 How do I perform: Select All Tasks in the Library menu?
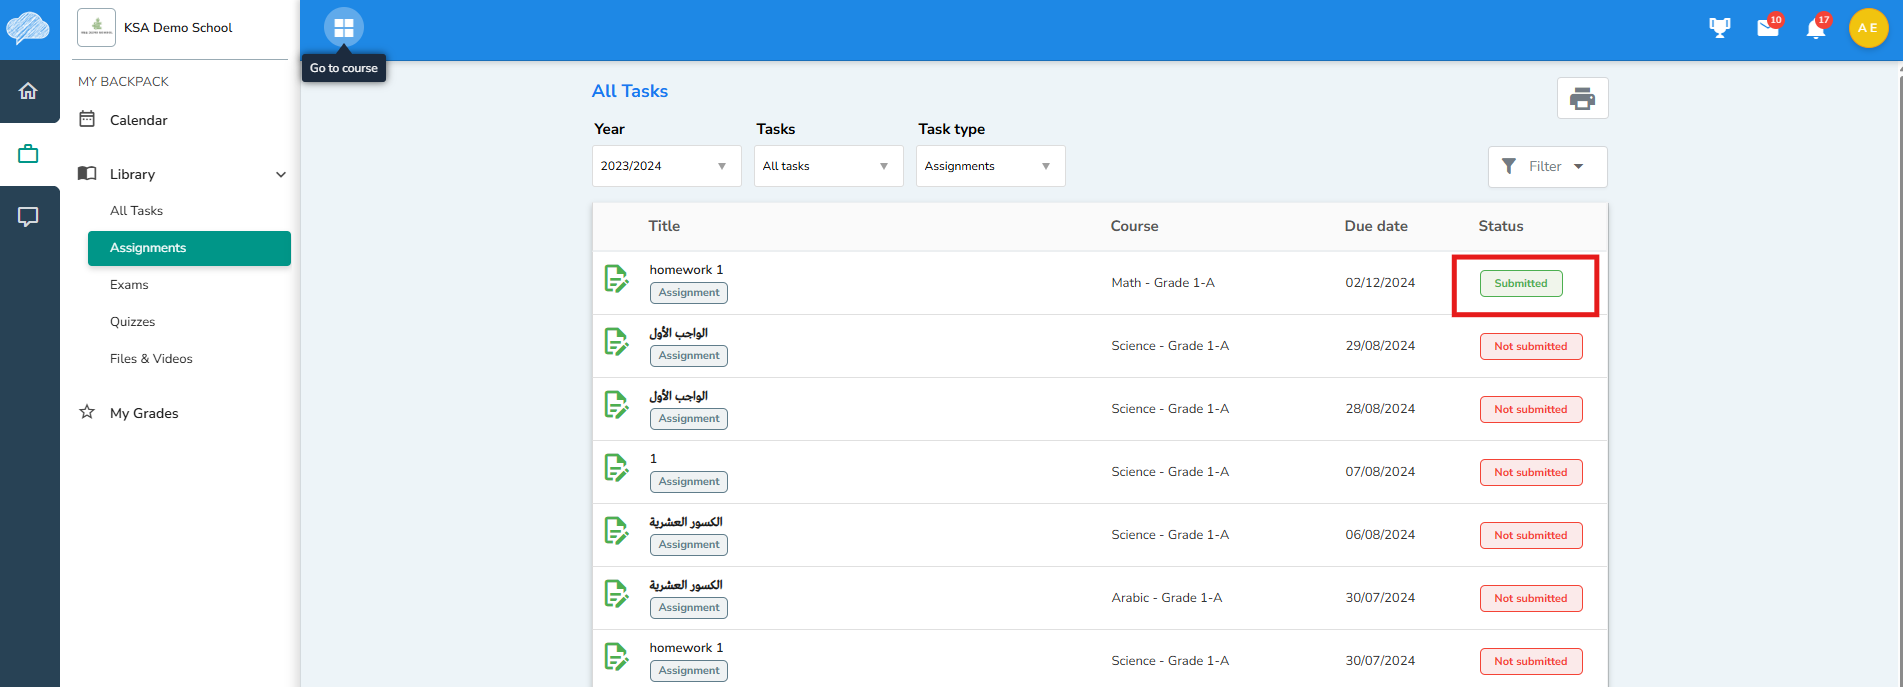136,211
